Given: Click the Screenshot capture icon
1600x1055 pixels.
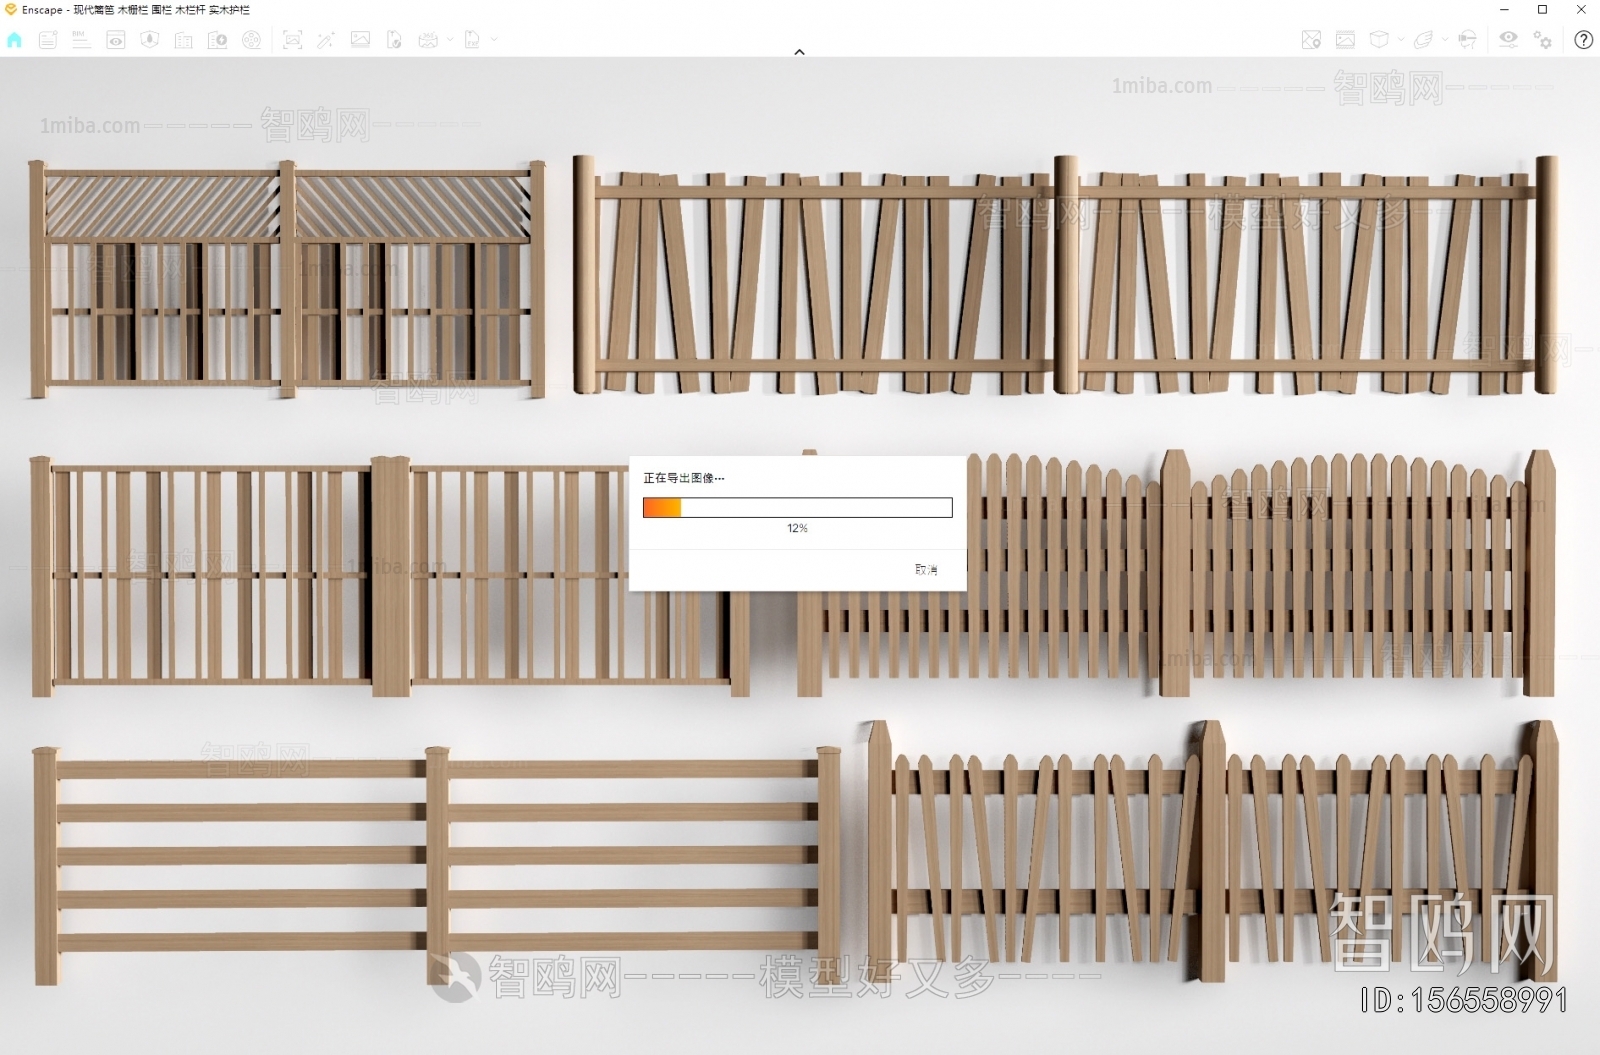Looking at the screenshot, I should pos(292,40).
